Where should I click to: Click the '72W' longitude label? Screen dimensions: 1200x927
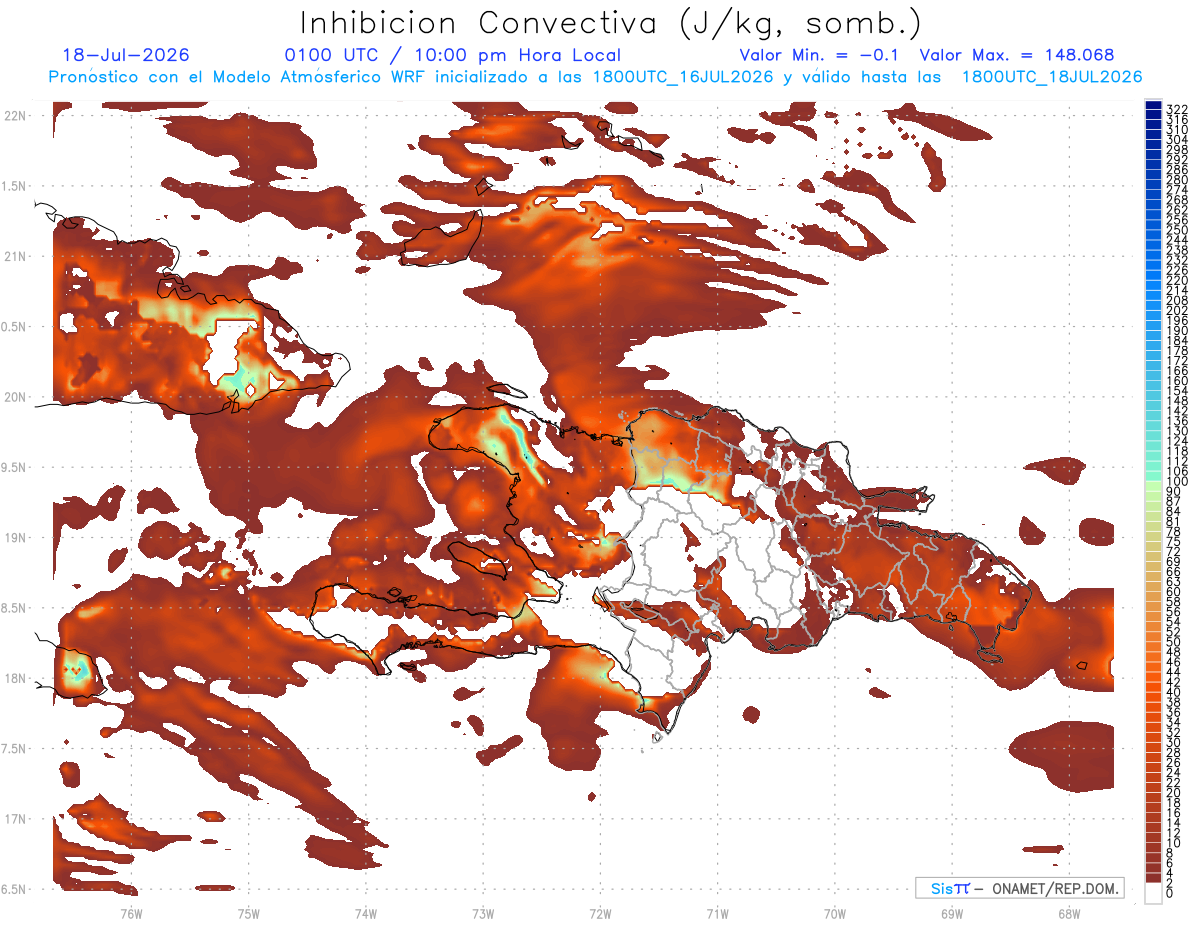(601, 913)
